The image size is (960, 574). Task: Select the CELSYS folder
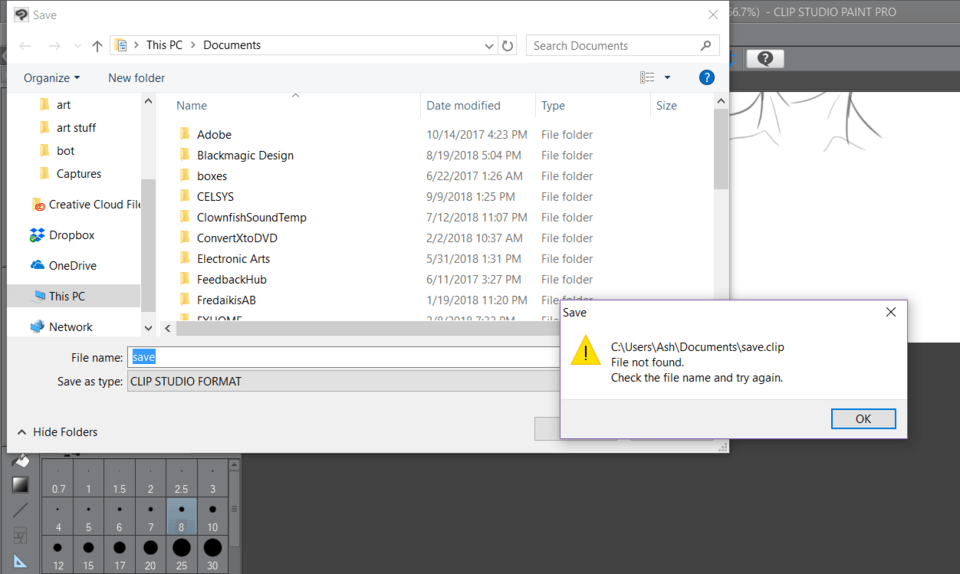[215, 197]
